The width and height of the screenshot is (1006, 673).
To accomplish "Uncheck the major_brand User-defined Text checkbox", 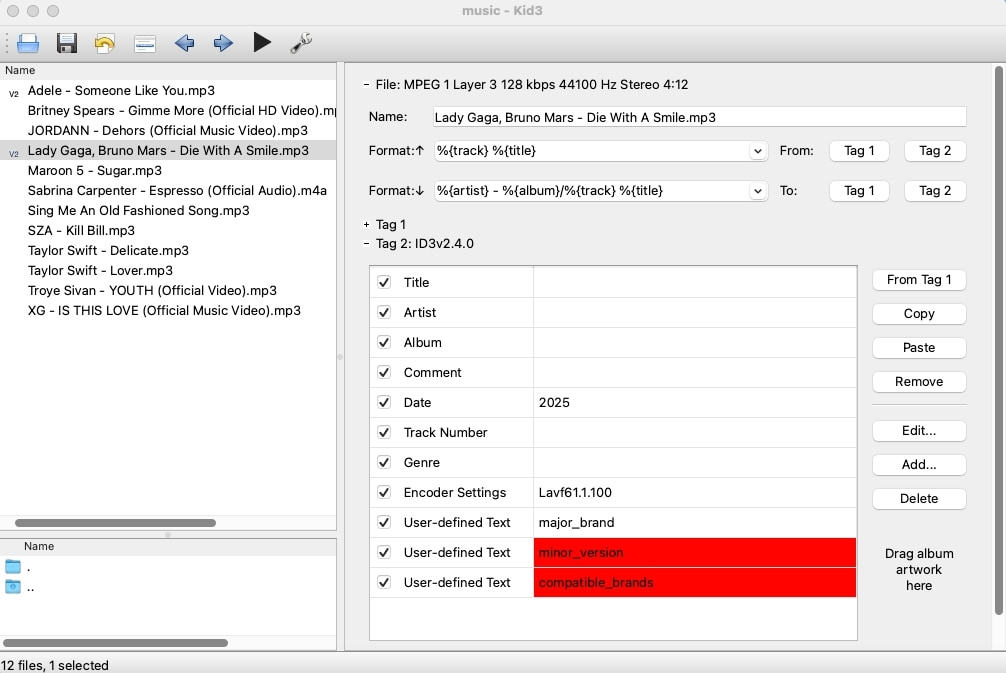I will 384,522.
